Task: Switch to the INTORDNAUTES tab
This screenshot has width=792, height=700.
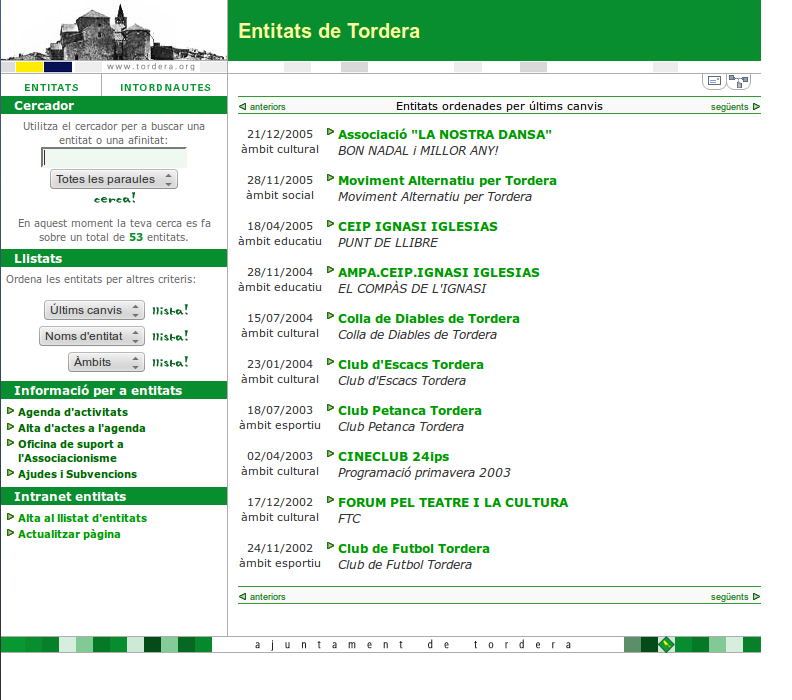Action: pyautogui.click(x=166, y=87)
